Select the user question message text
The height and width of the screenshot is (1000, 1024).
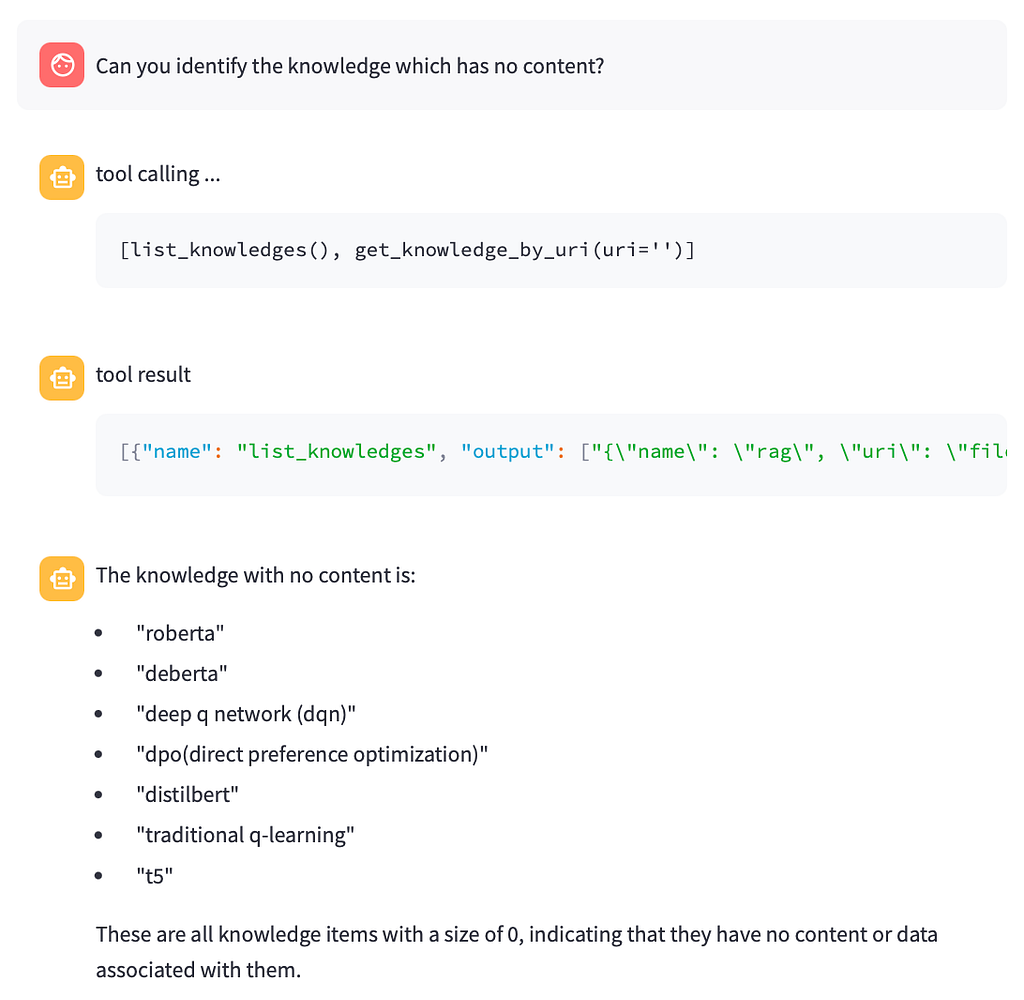click(349, 66)
